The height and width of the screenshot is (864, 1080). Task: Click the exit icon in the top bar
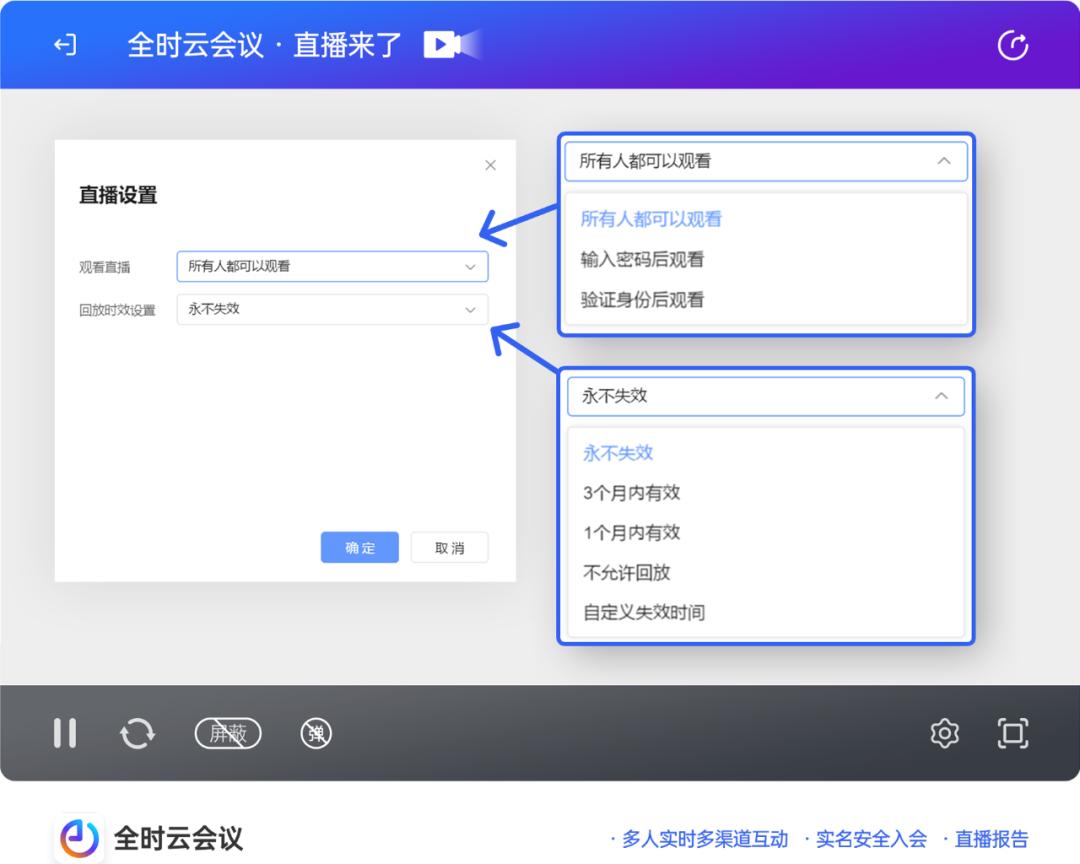click(x=64, y=45)
